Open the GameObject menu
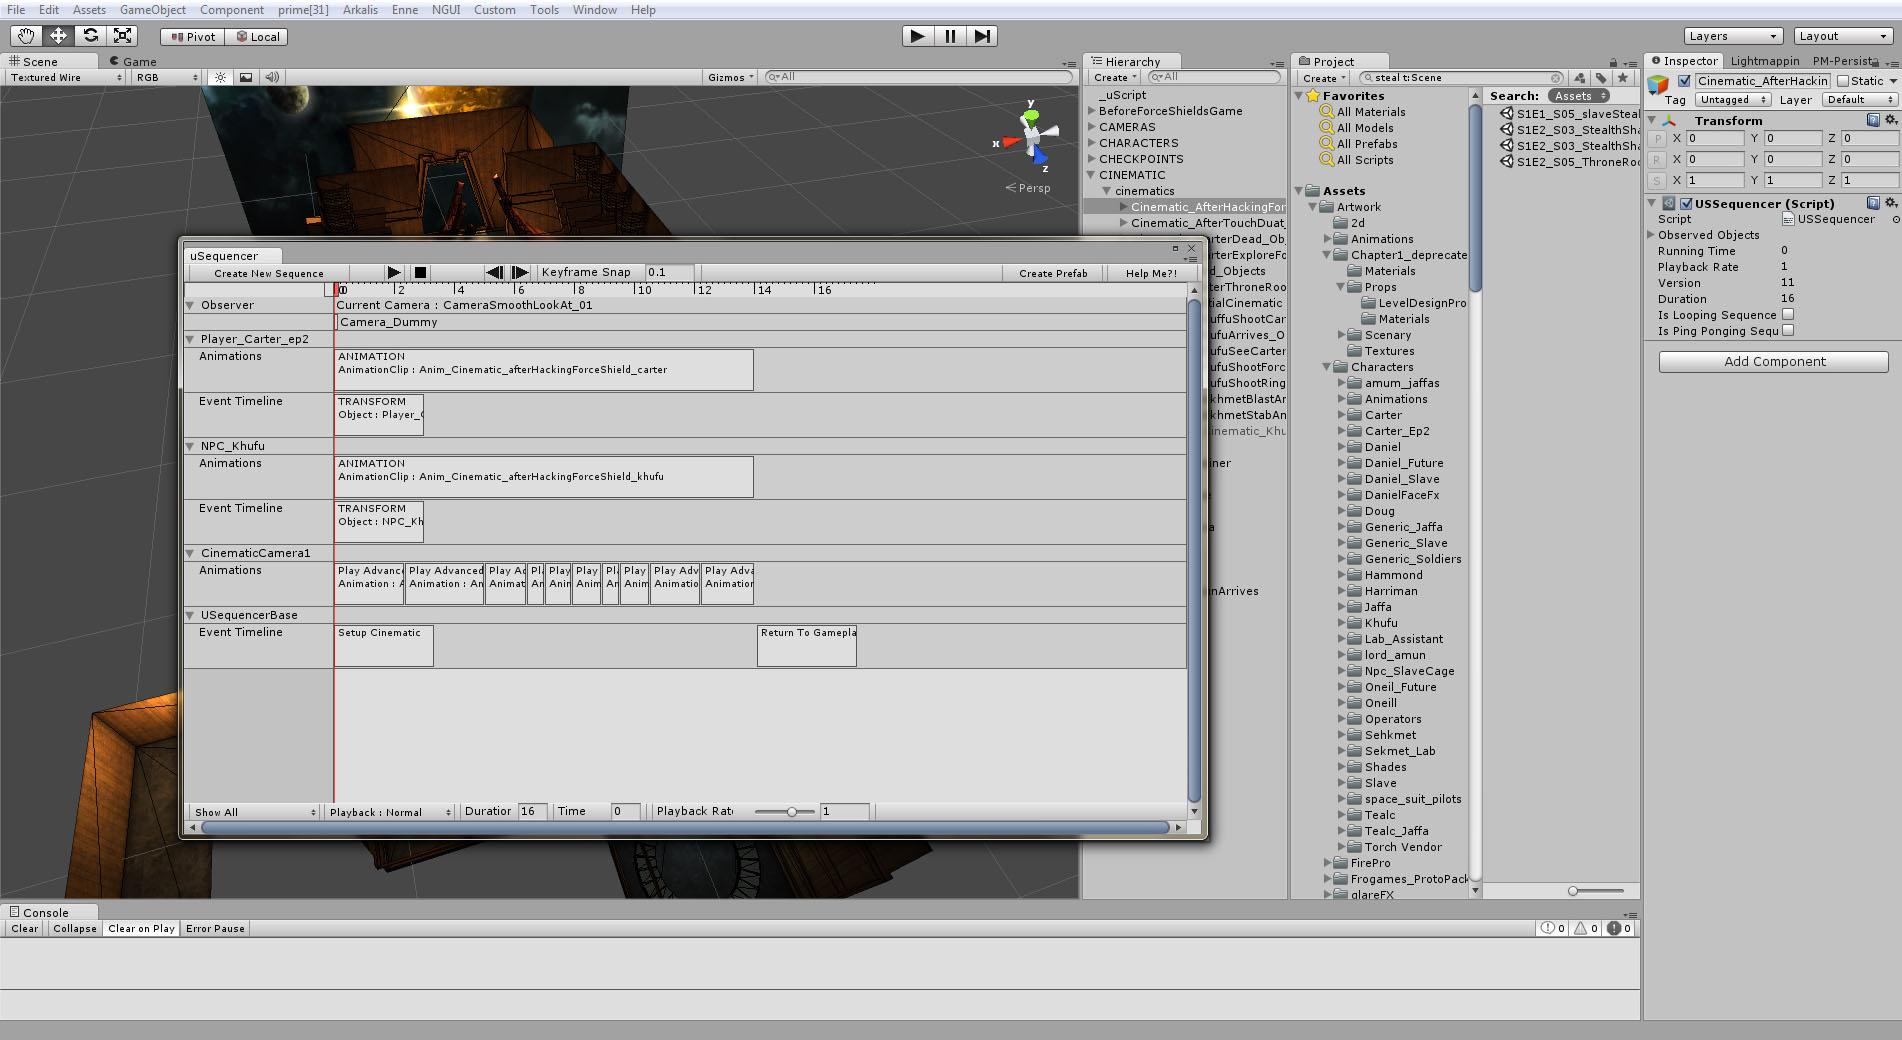 (x=152, y=10)
